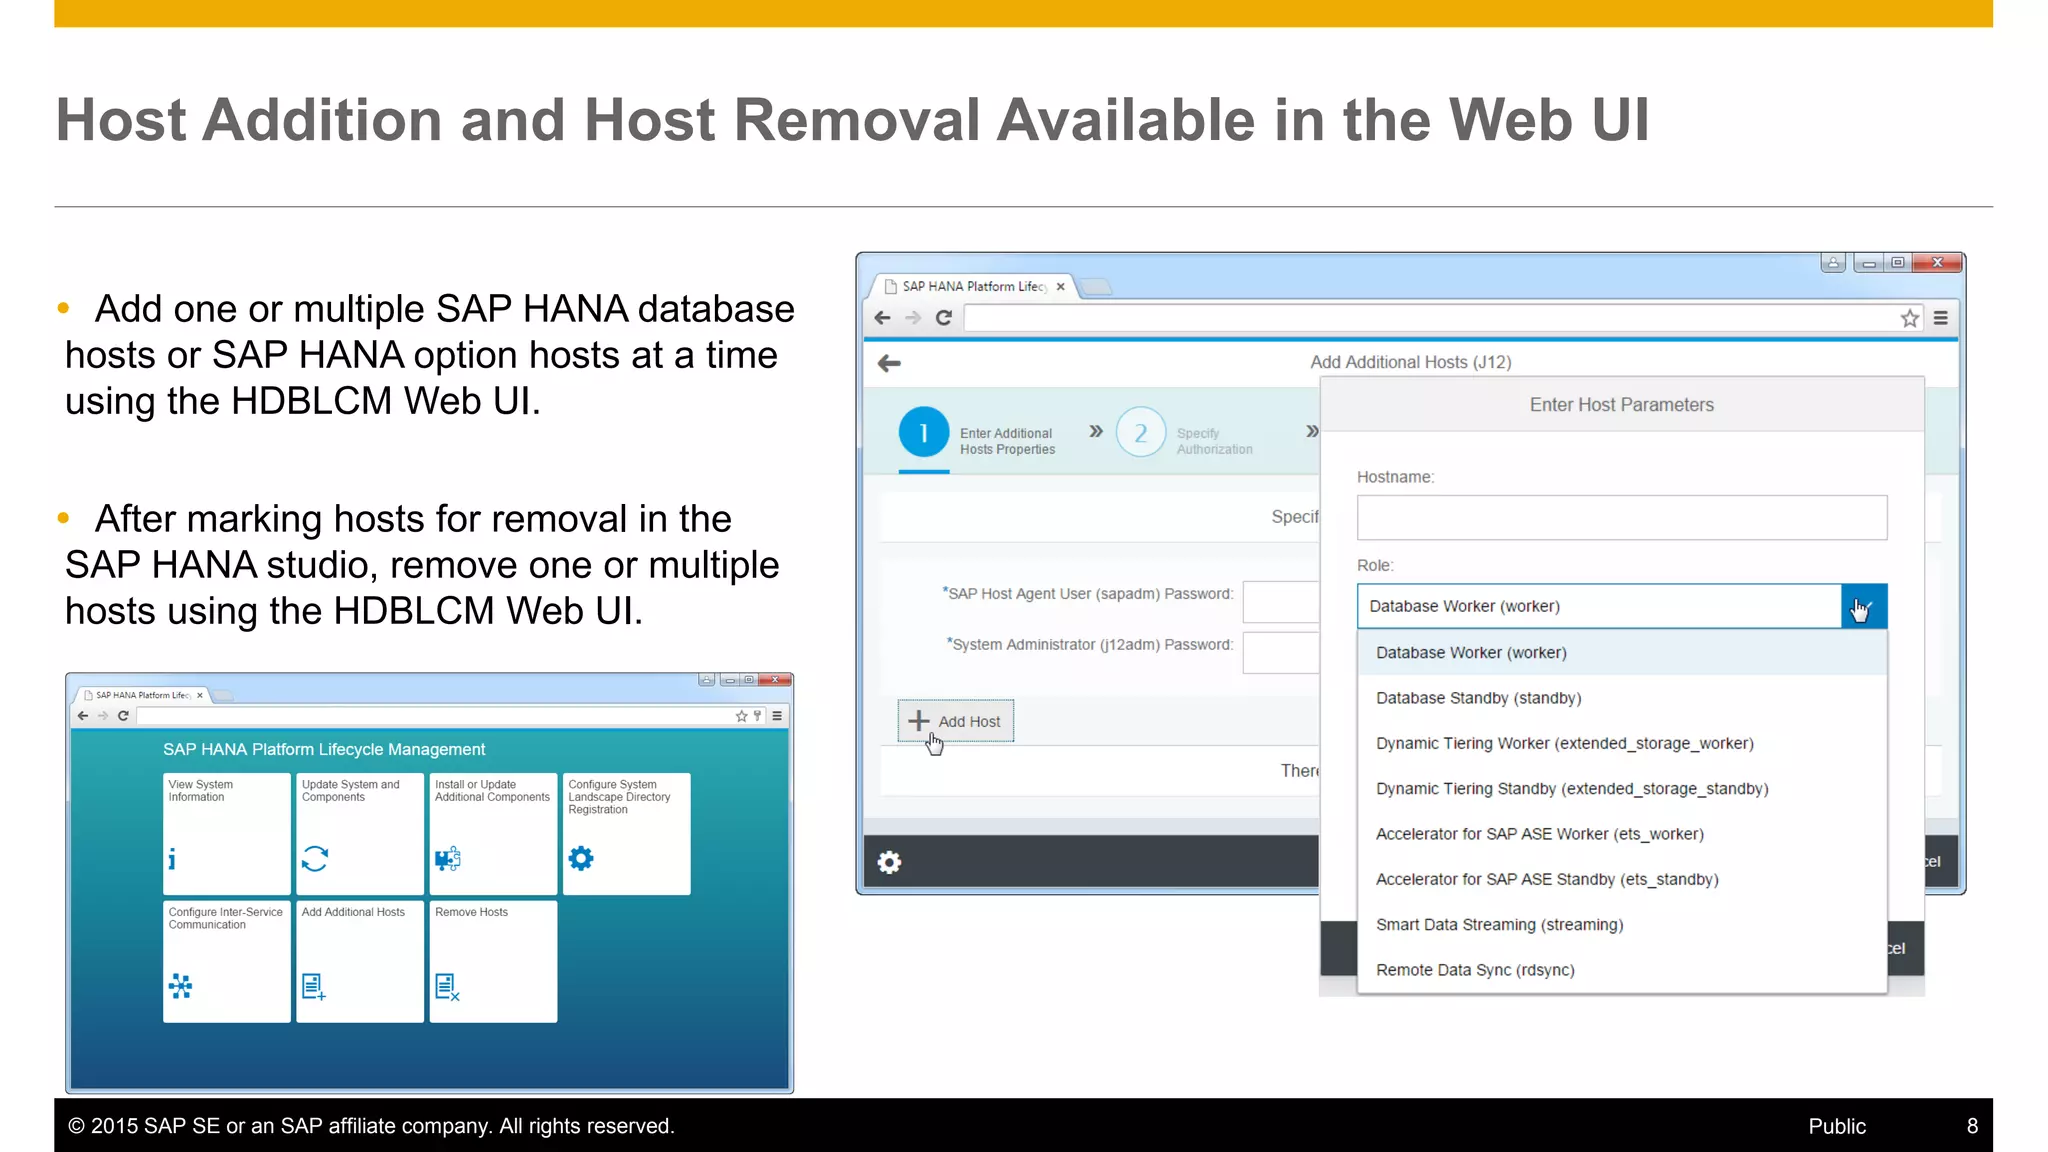Click SAP HANA Platform Lifecycle browser tab
The width and height of the screenshot is (2048, 1152).
[x=973, y=286]
